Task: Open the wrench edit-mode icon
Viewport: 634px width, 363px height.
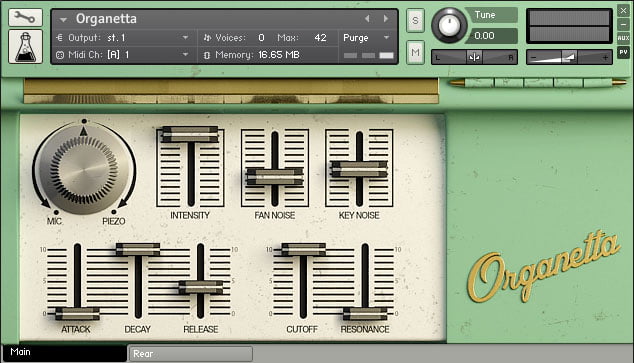Action: pos(25,17)
